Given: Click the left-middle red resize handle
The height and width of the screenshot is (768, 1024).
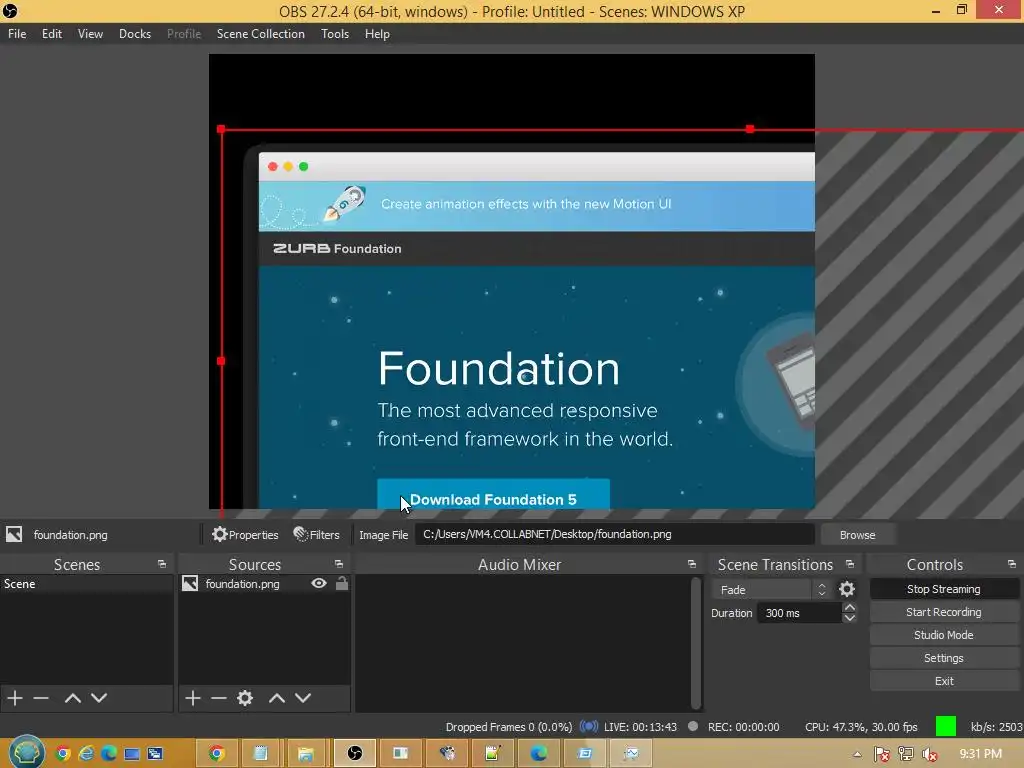Looking at the screenshot, I should pos(221,361).
